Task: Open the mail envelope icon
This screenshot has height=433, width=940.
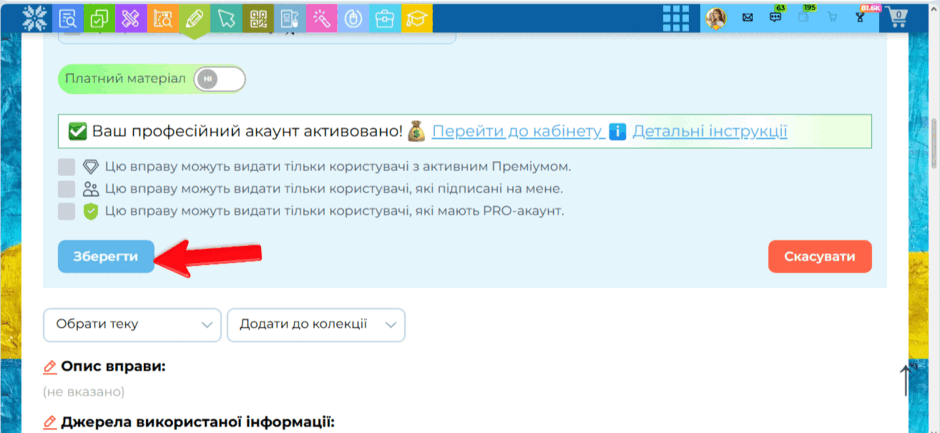Action: point(748,18)
